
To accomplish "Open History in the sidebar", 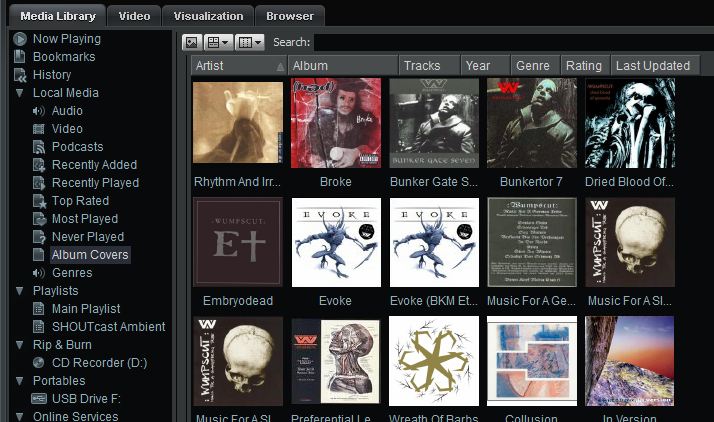I will pos(52,75).
